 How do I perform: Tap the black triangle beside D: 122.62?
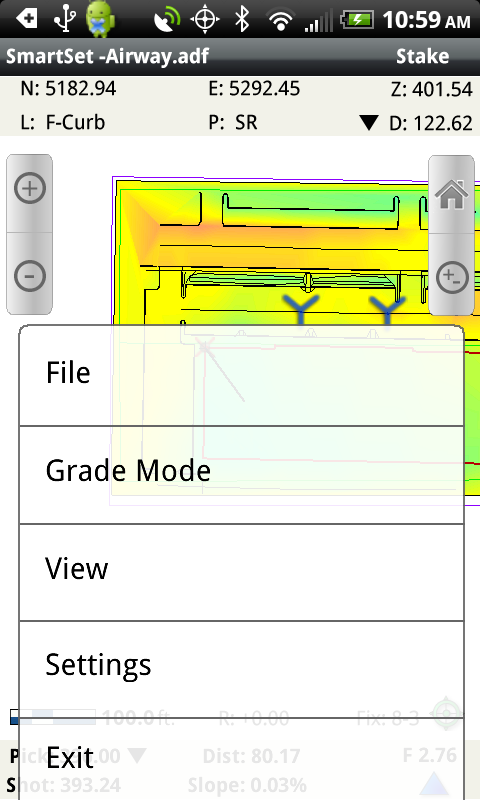(x=369, y=123)
